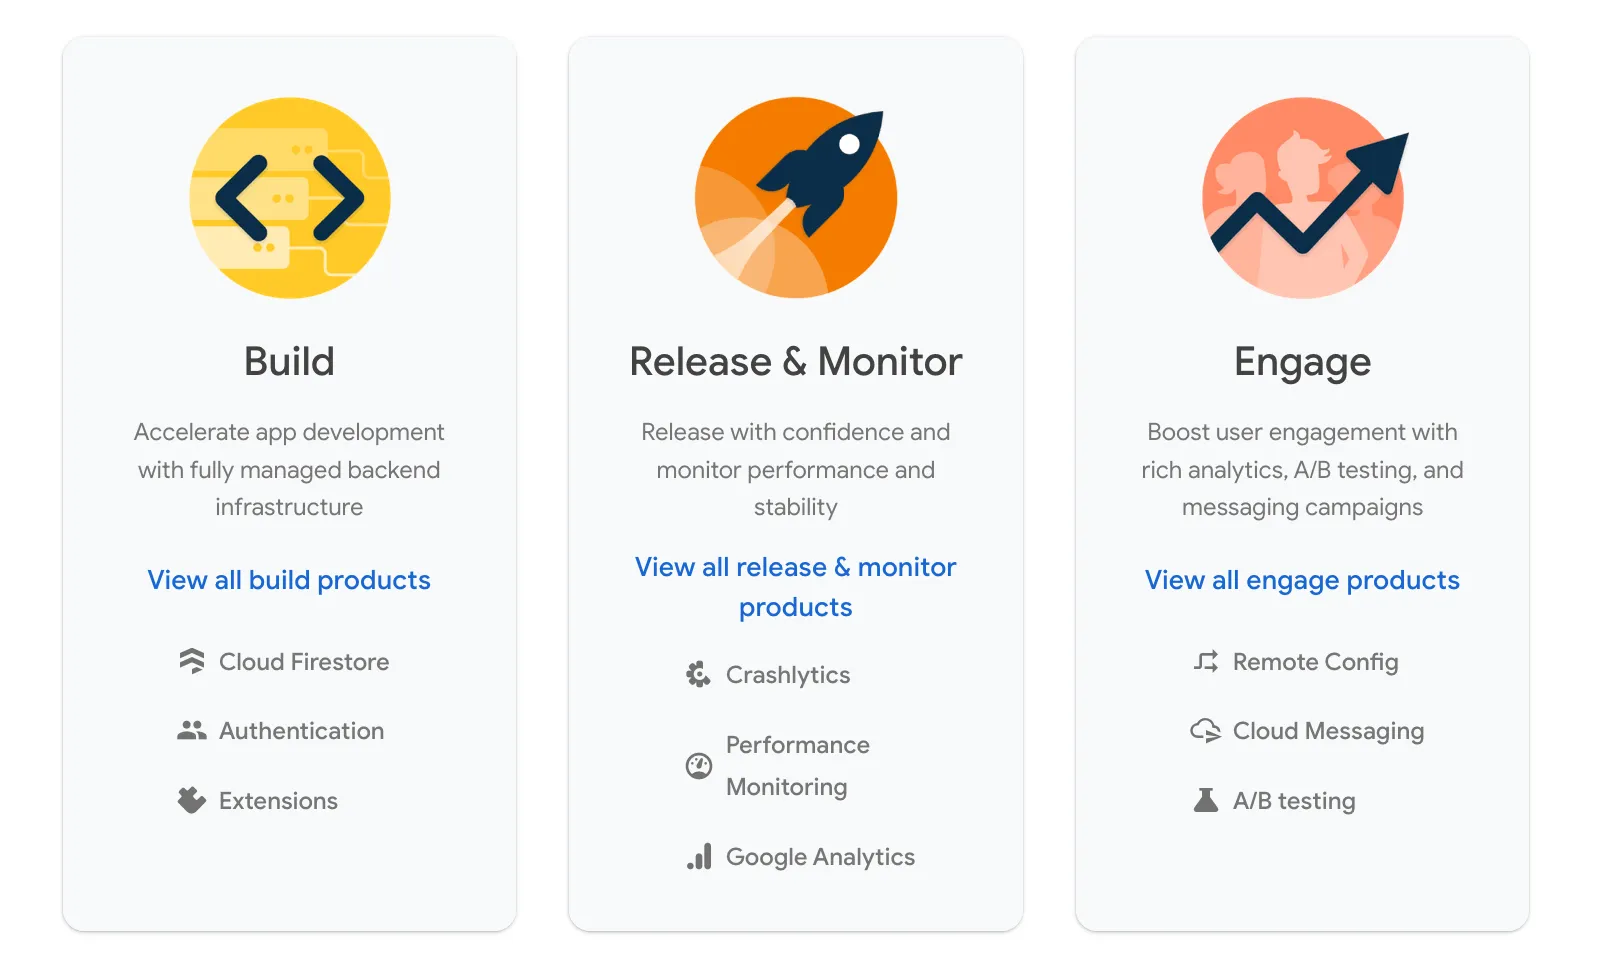Open View all engage products link
1612x968 pixels.
[x=1302, y=580]
